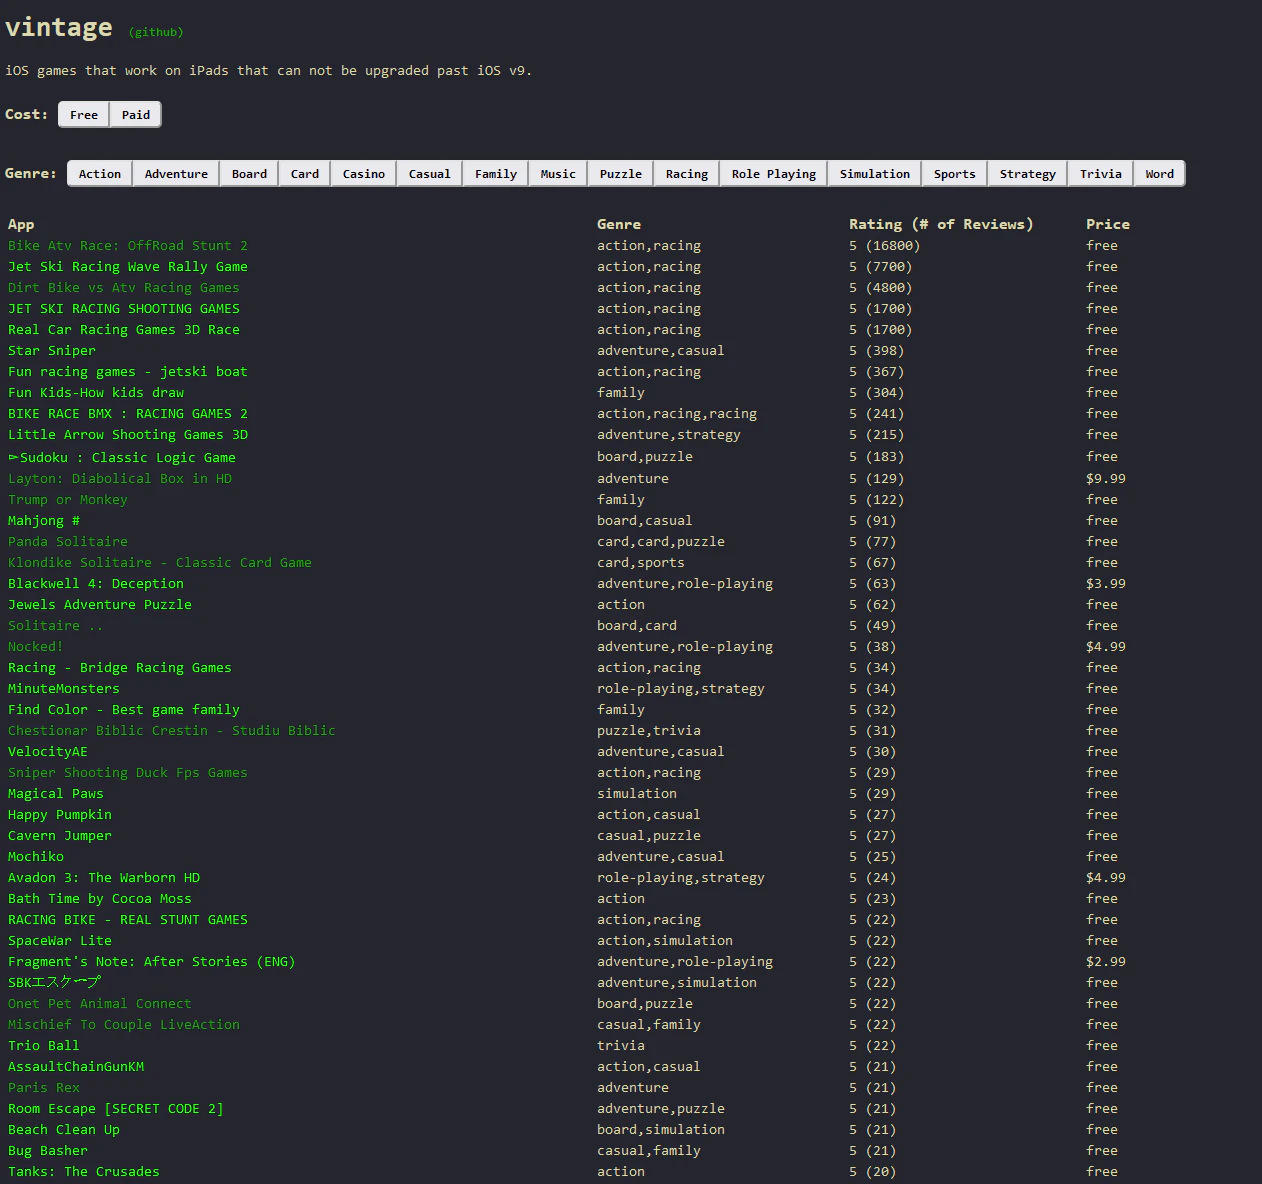Open Fun Kids-How kids draw link

[x=96, y=393]
